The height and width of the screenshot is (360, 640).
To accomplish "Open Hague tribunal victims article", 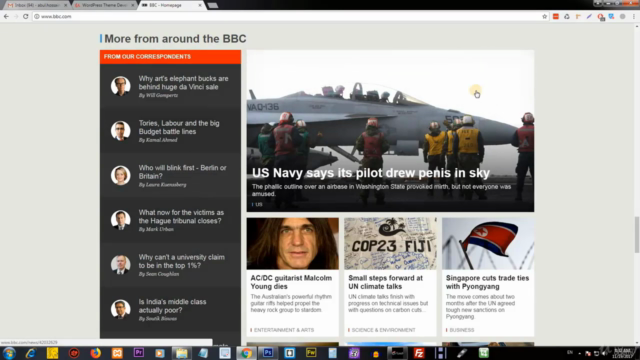I will pyautogui.click(x=181, y=217).
